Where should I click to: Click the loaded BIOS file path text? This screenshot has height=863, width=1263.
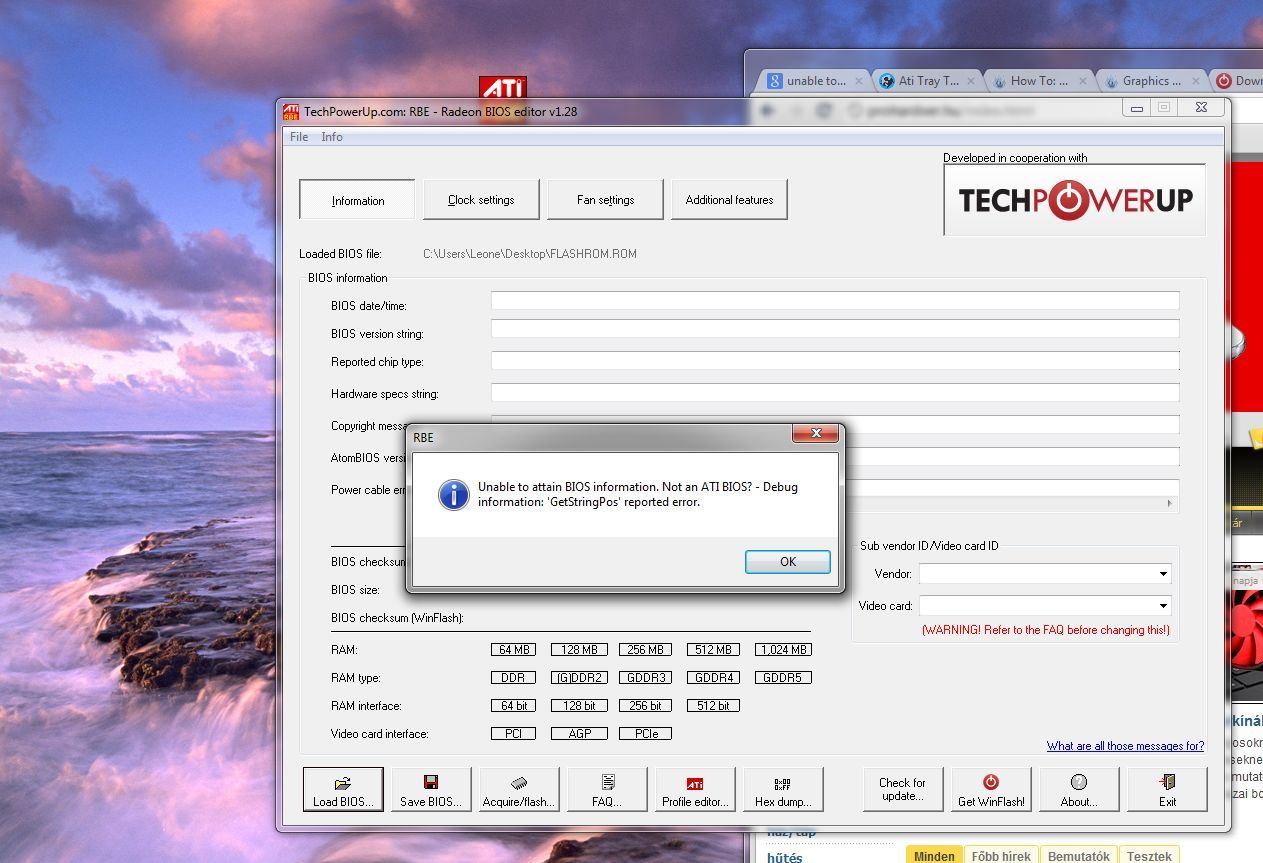tap(530, 254)
